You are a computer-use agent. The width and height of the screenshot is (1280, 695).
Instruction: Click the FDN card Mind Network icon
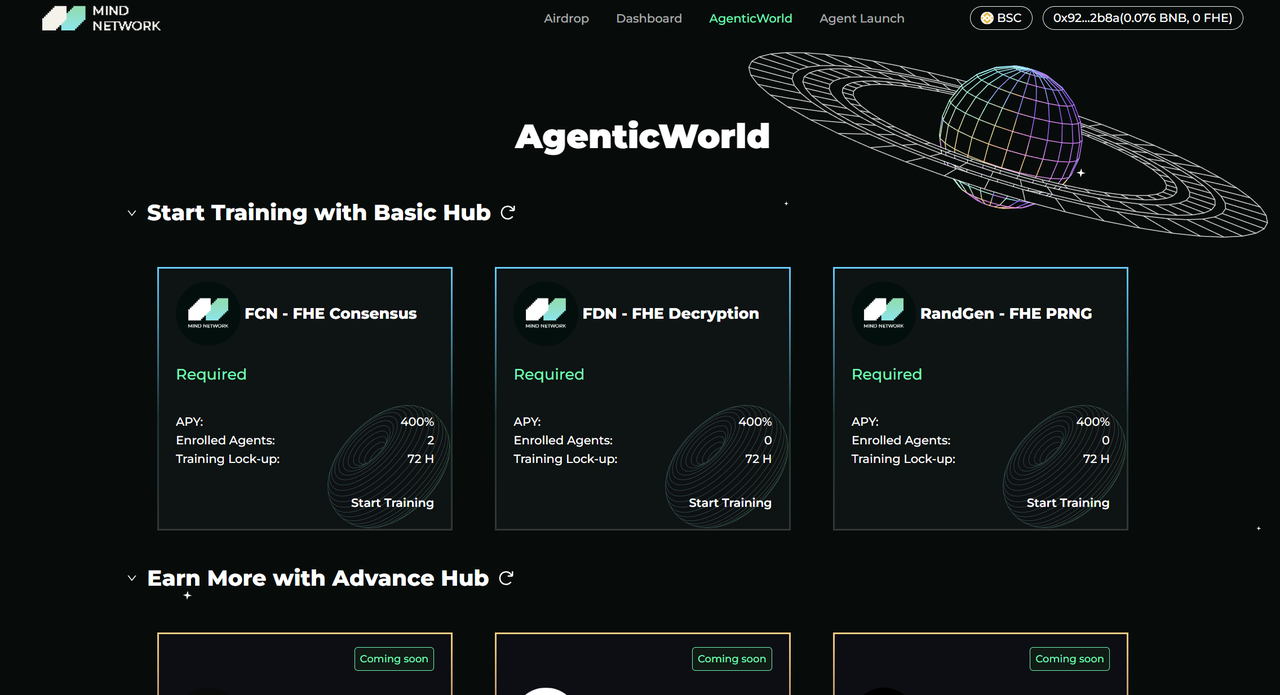point(546,313)
